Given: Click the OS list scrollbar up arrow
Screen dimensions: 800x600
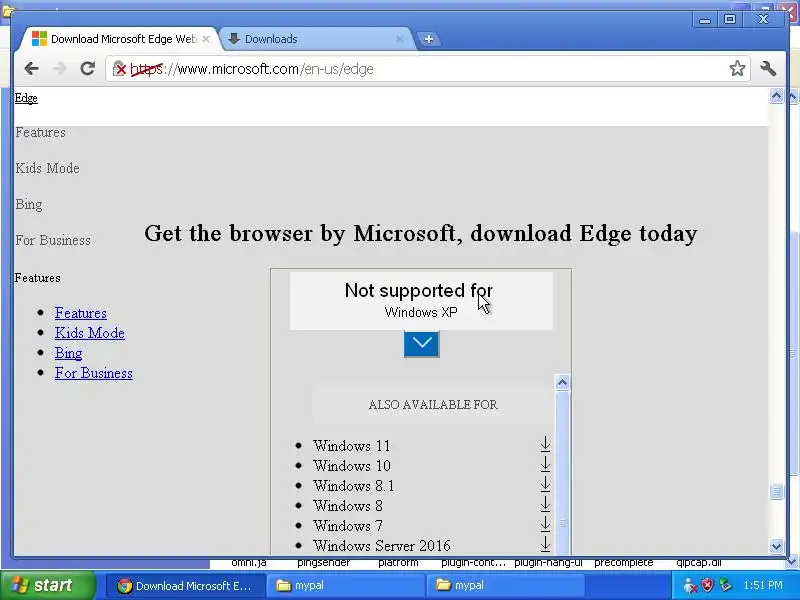Looking at the screenshot, I should coord(562,382).
